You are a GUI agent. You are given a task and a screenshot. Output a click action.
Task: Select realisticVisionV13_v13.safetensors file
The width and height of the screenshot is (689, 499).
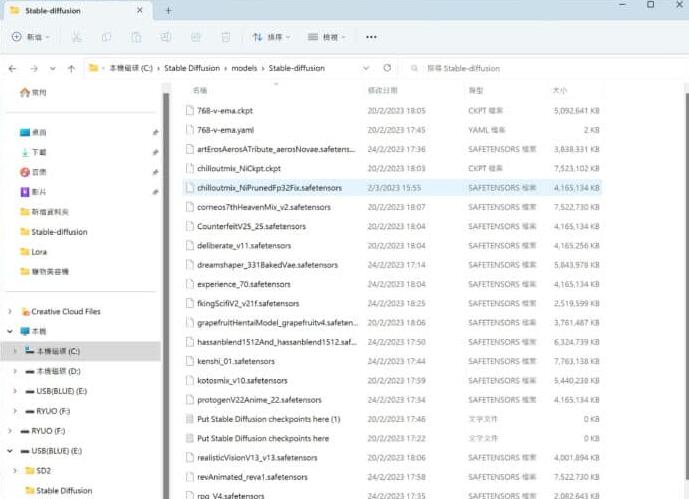pos(392,458)
